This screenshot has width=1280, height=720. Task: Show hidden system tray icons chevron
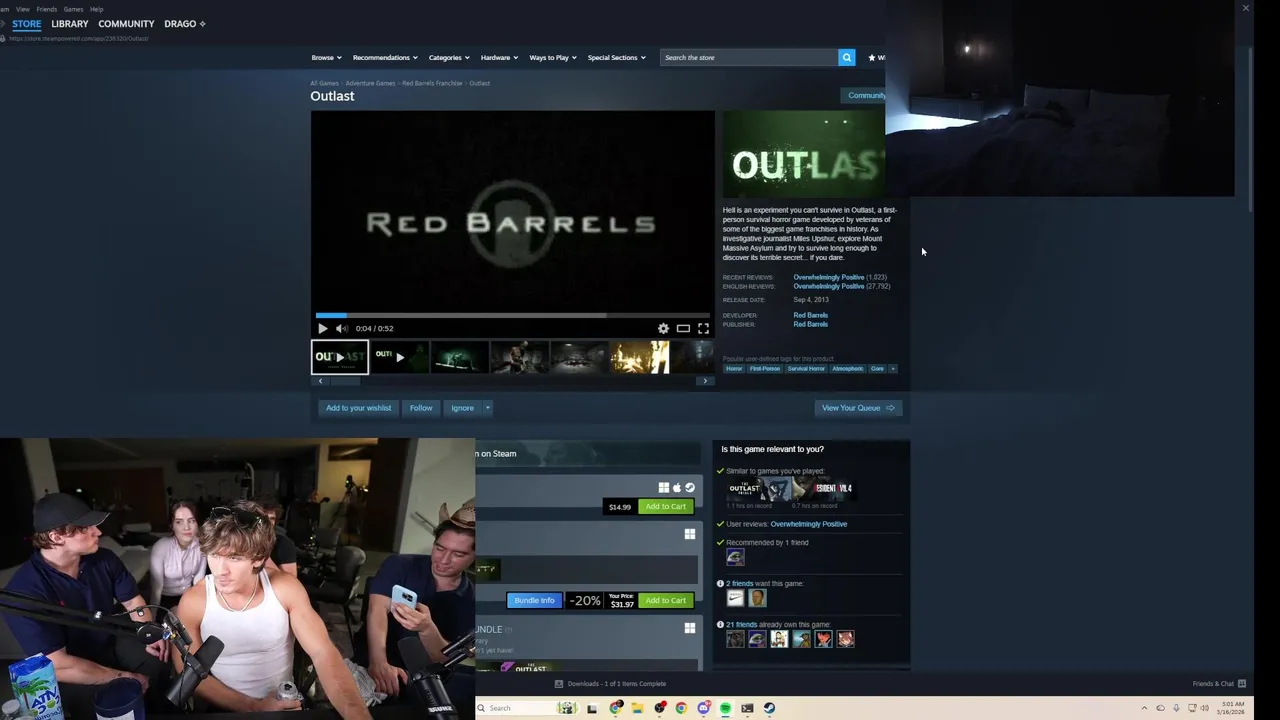(x=1144, y=708)
